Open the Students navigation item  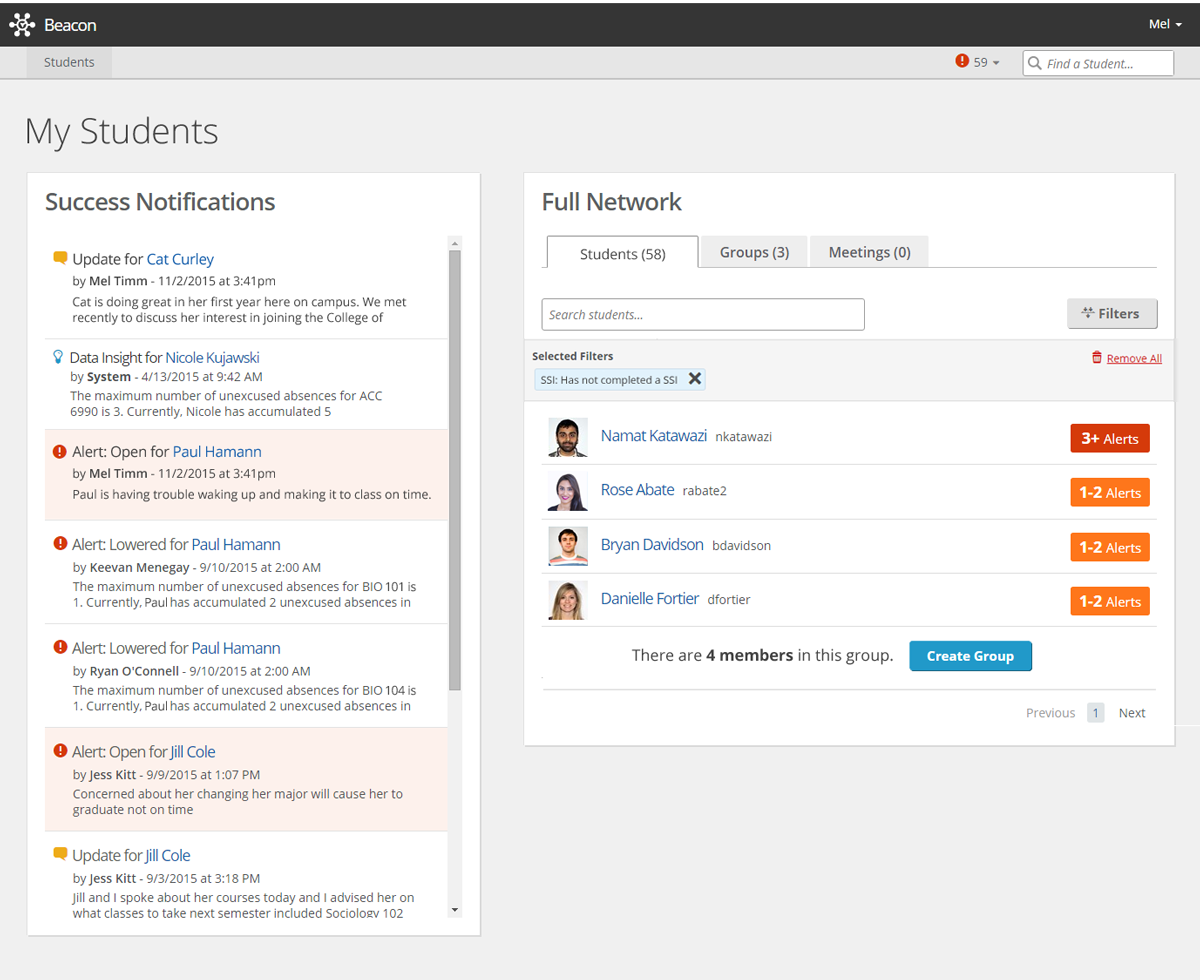[x=69, y=62]
